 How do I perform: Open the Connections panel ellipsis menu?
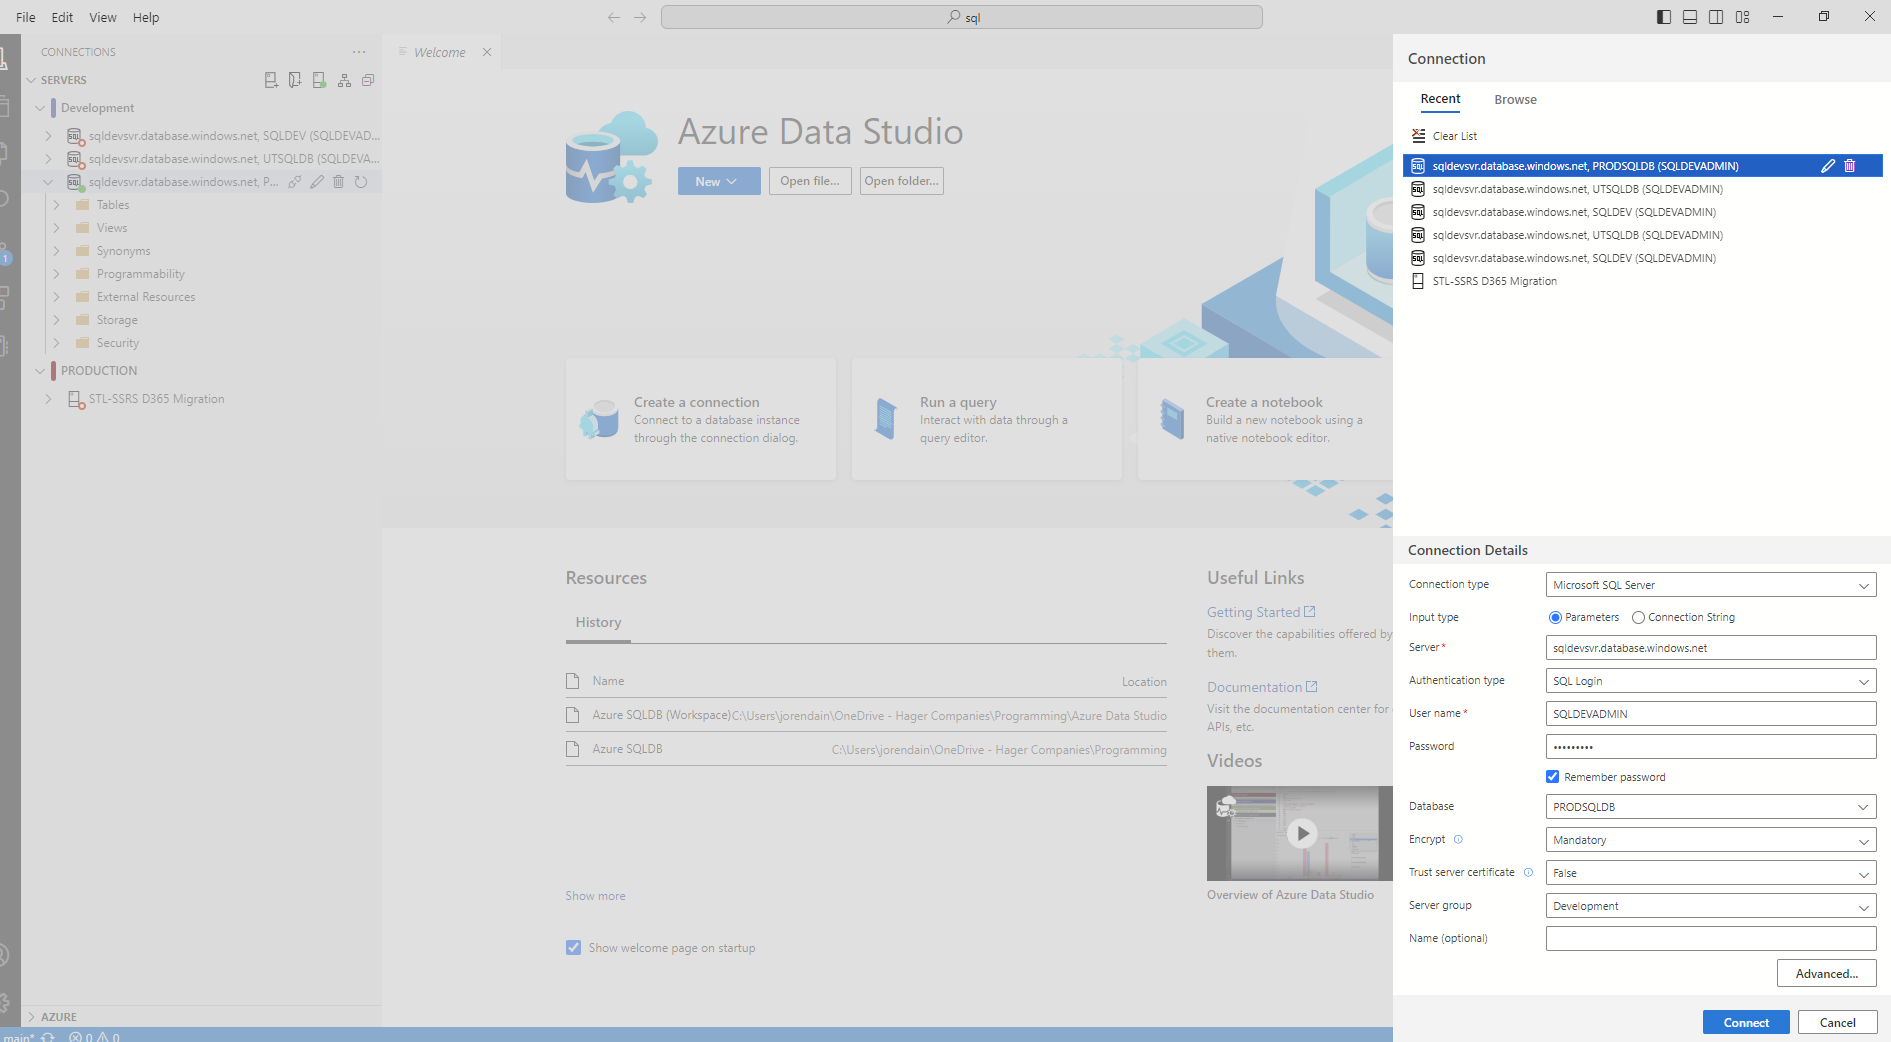tap(359, 52)
